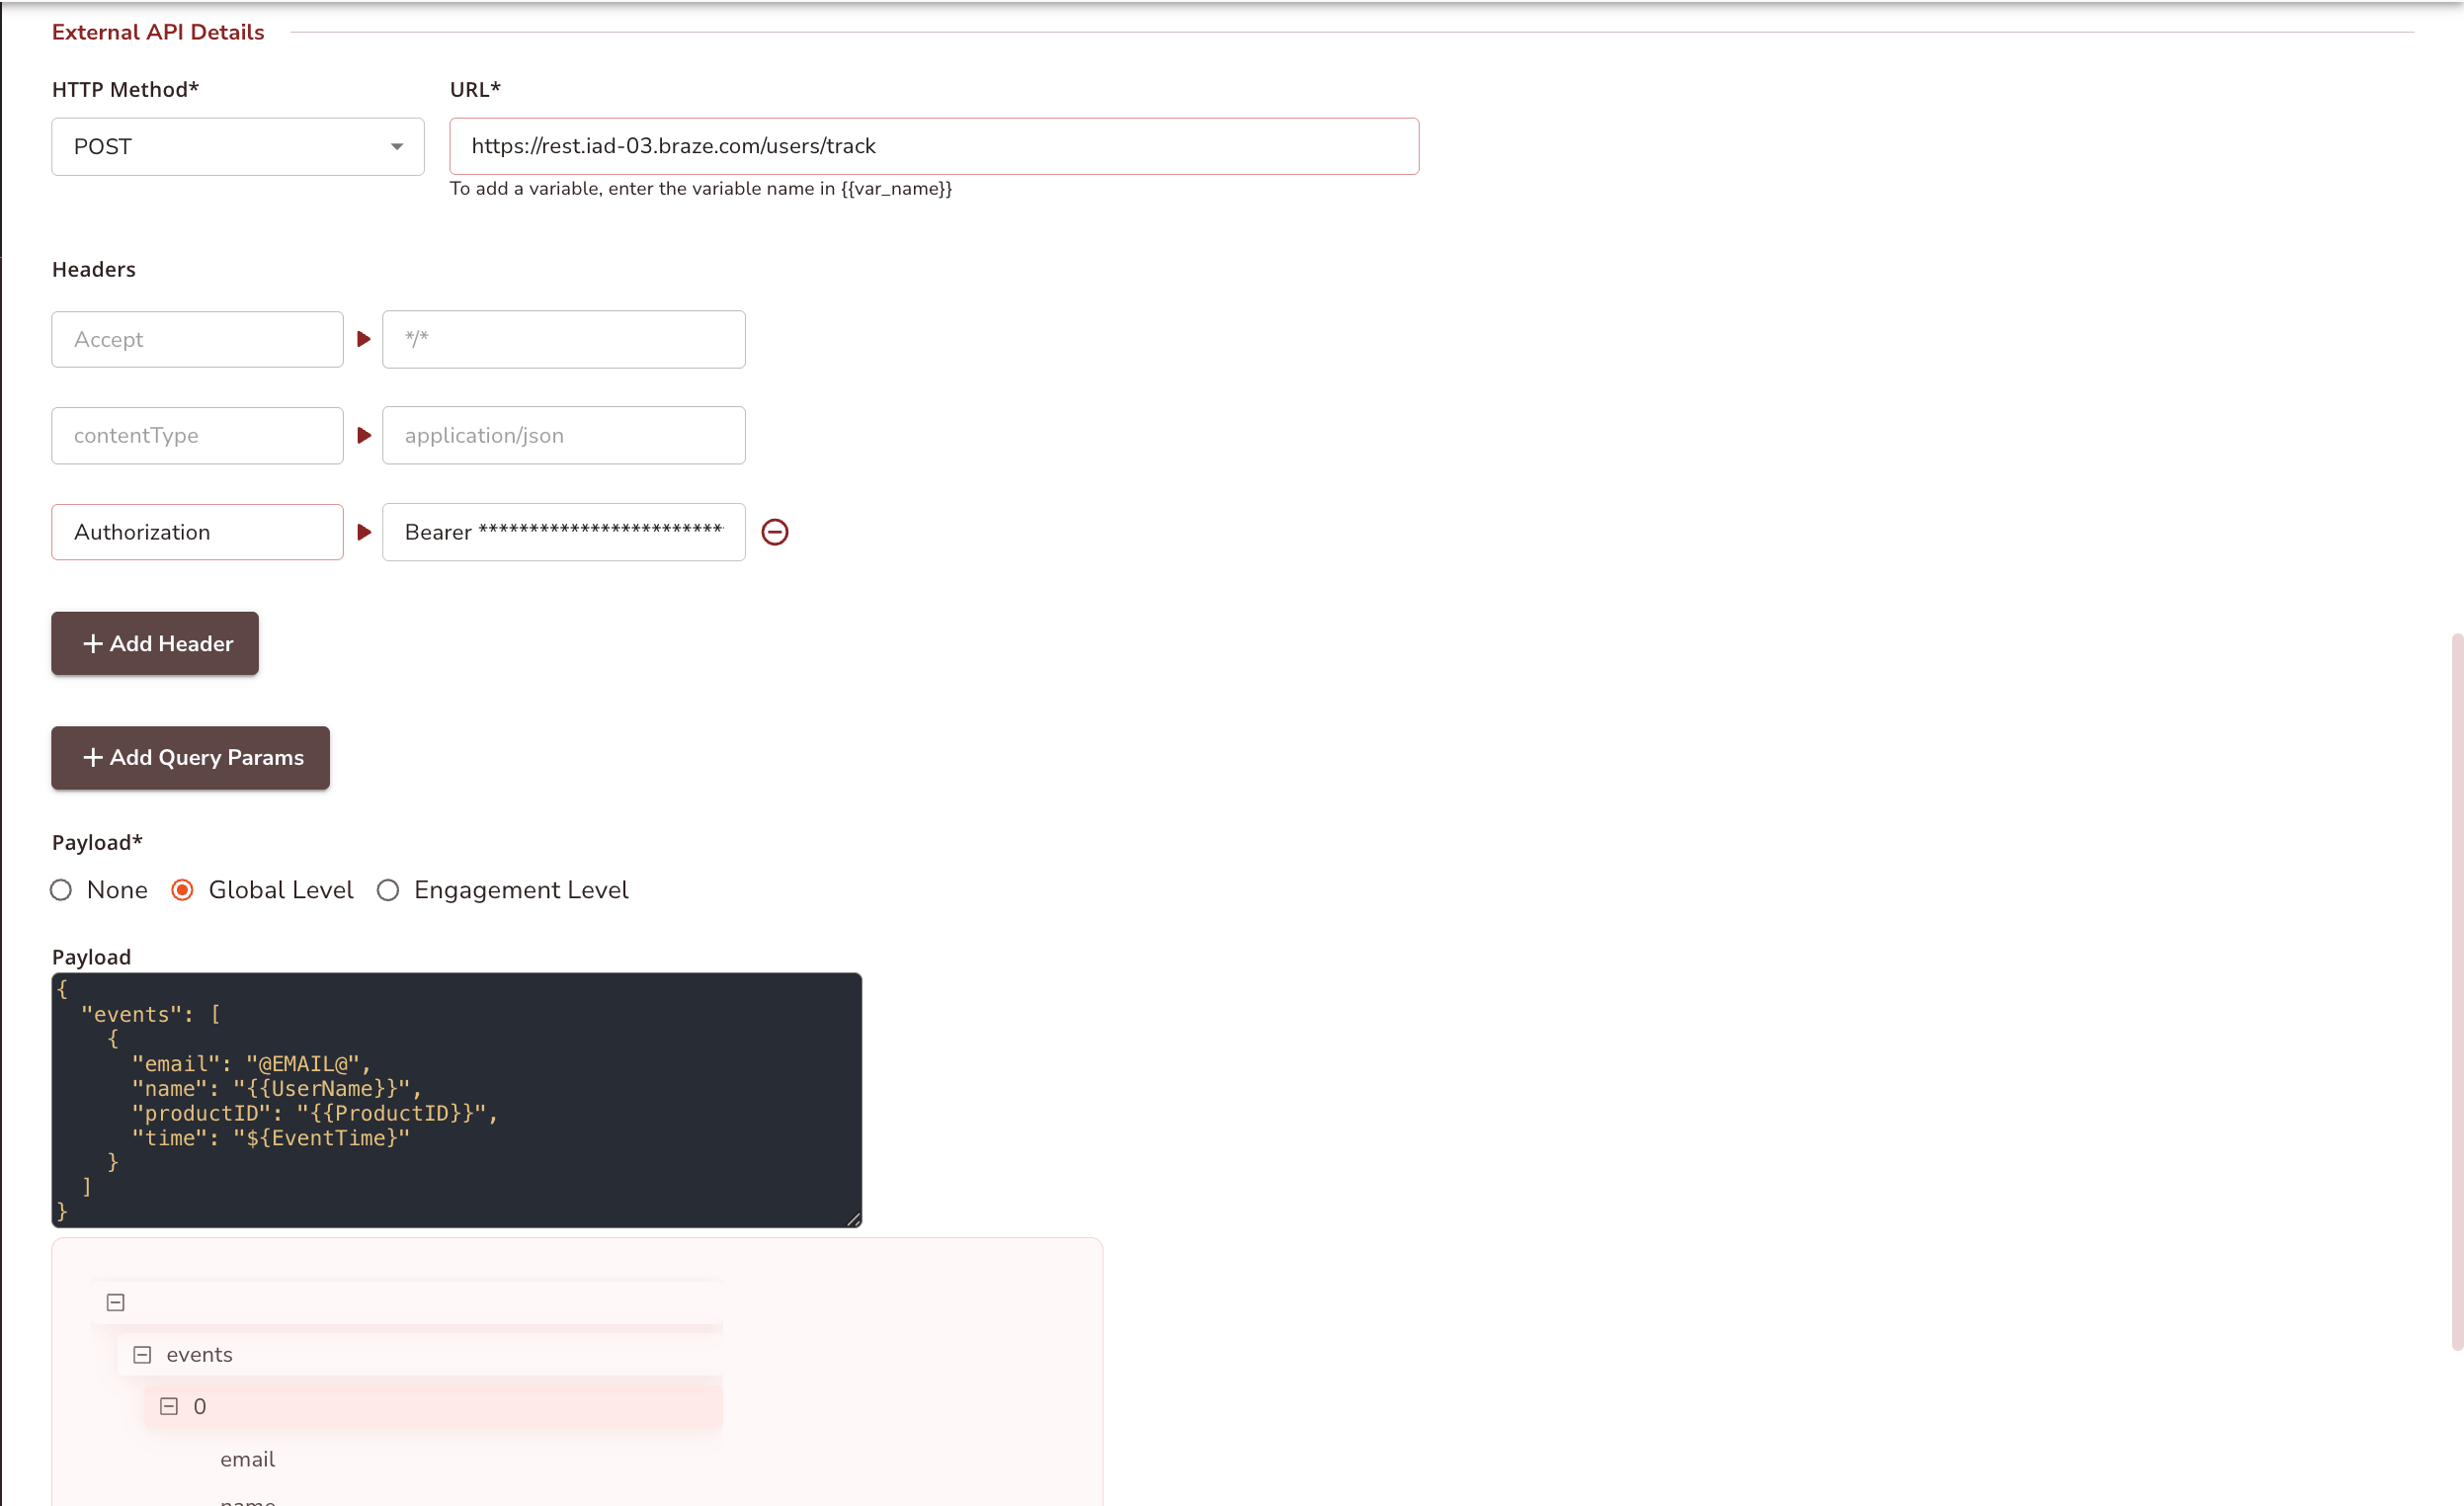The width and height of the screenshot is (2464, 1506).
Task: Click the Add Header button
Action: [x=154, y=643]
